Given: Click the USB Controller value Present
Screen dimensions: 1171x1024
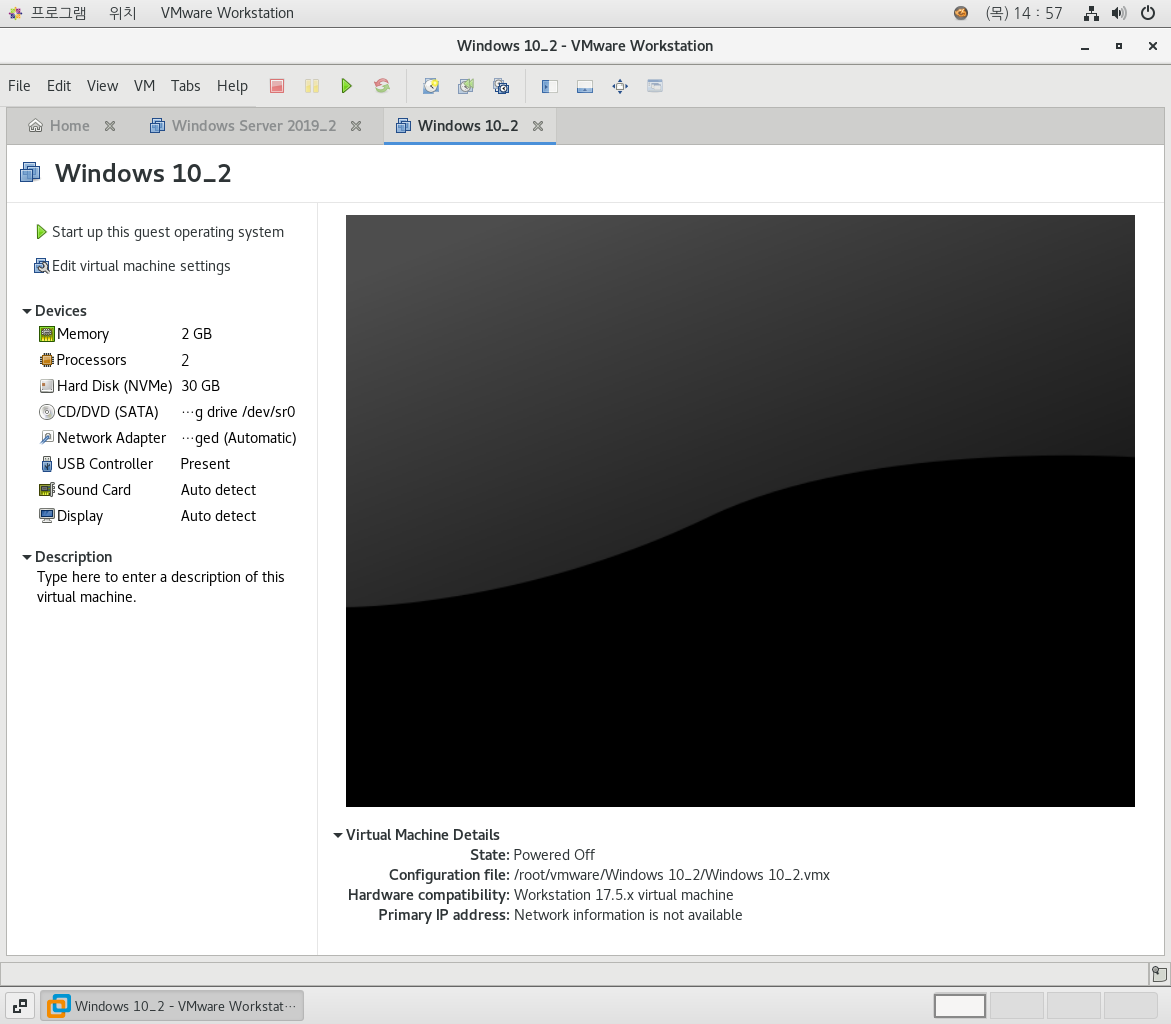Looking at the screenshot, I should coord(205,464).
